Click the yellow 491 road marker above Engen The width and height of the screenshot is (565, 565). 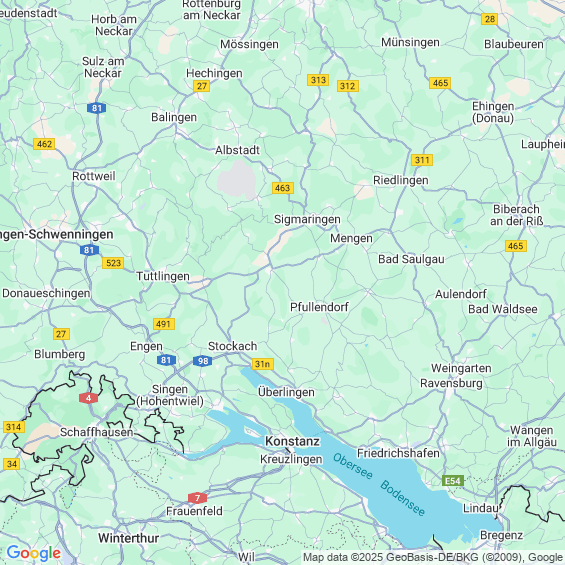coord(164,324)
